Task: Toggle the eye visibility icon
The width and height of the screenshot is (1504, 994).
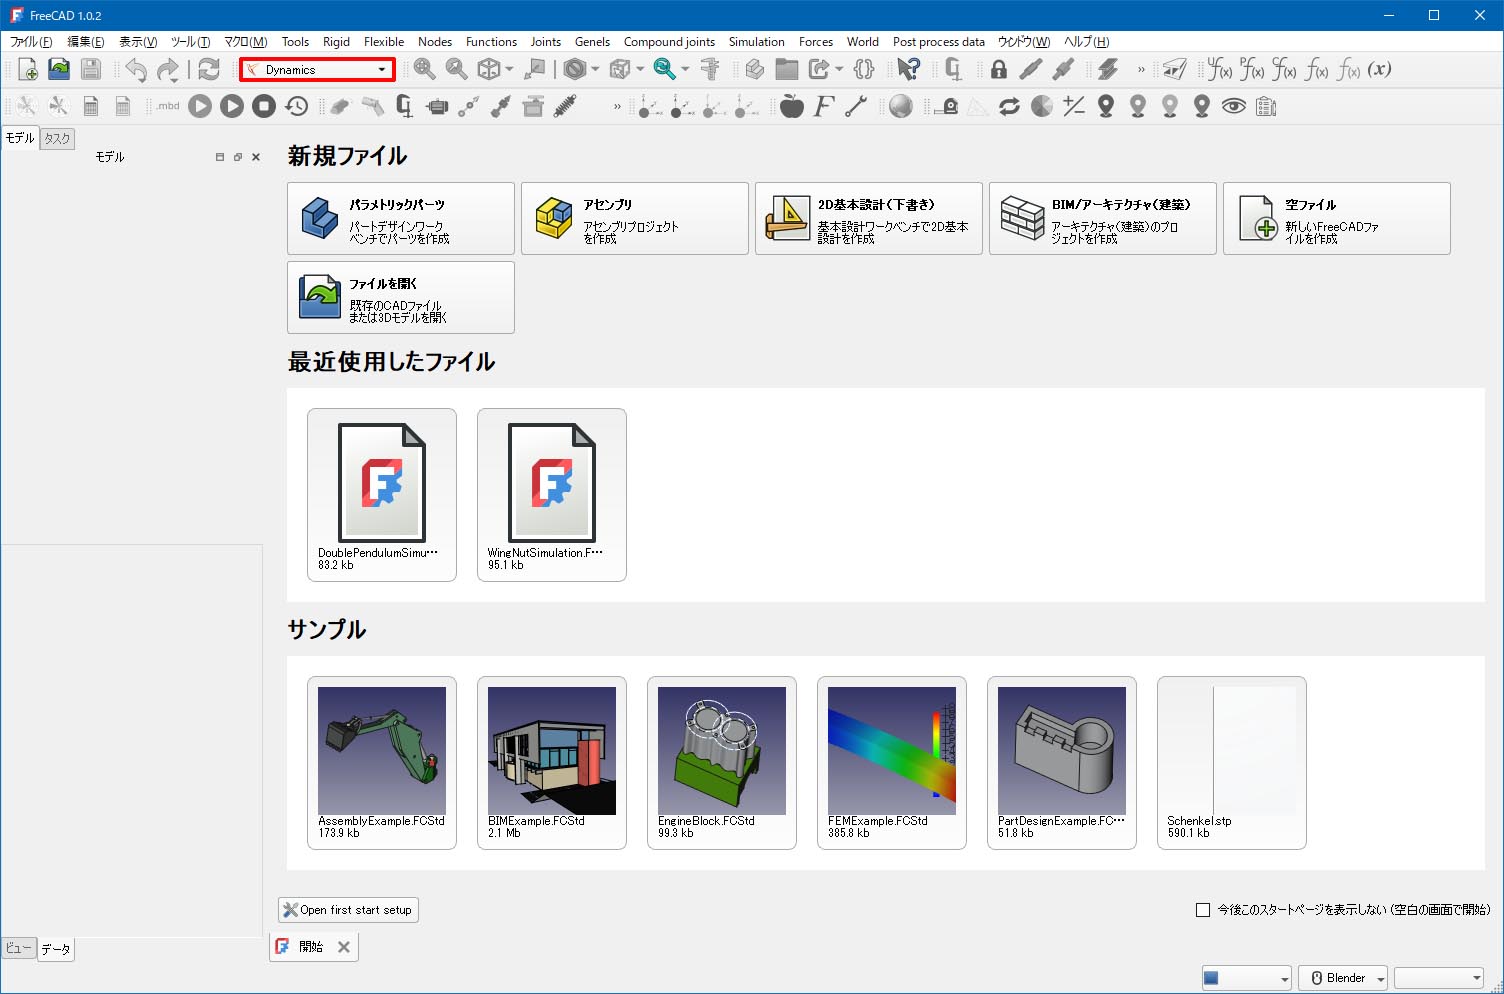Action: [1234, 106]
